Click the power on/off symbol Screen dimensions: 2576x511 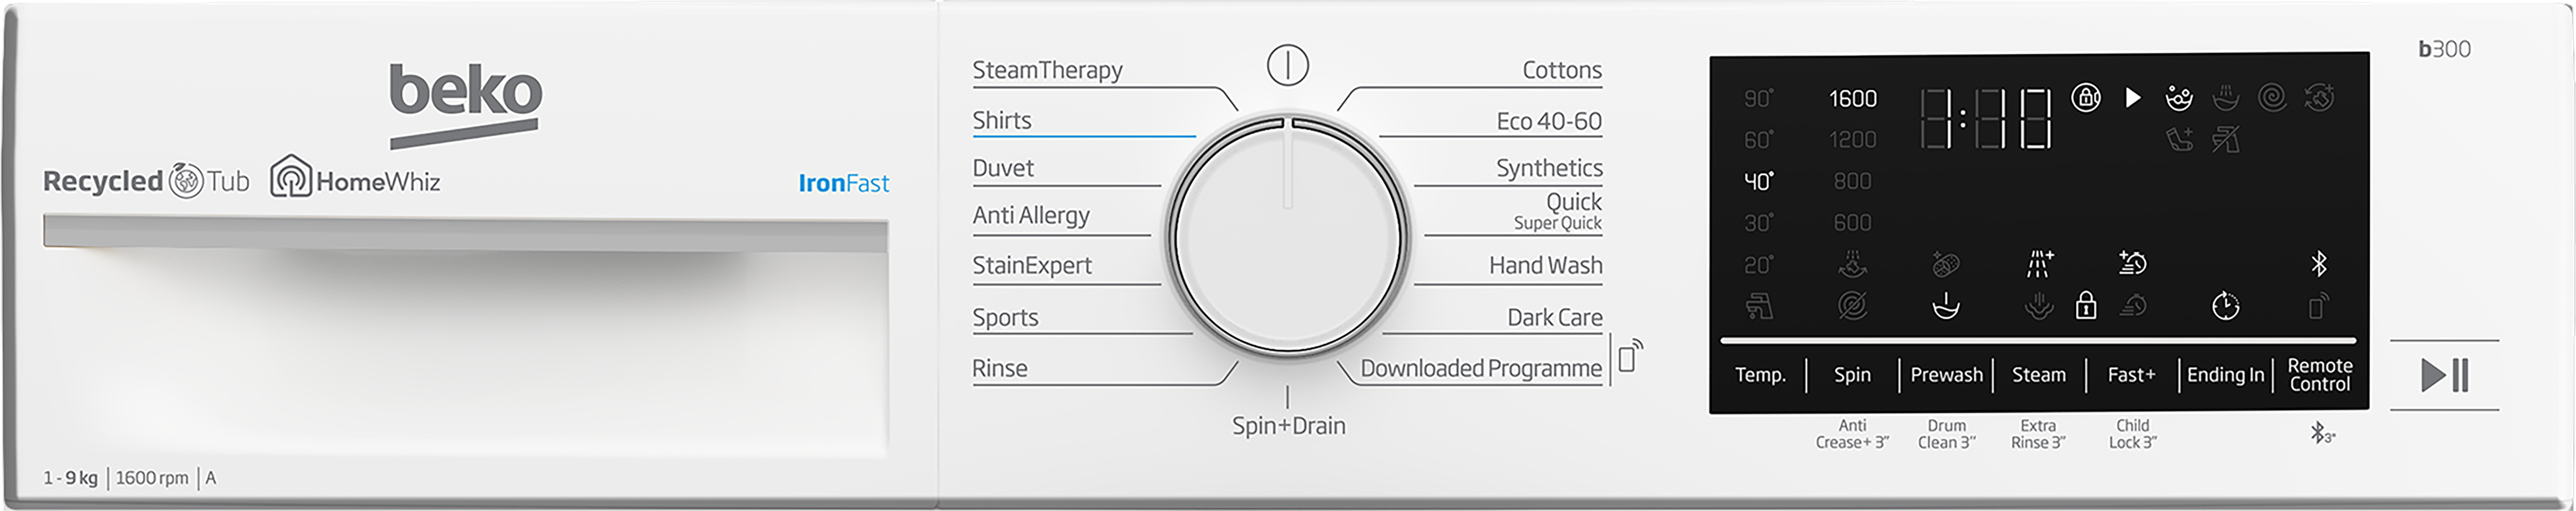1287,66
